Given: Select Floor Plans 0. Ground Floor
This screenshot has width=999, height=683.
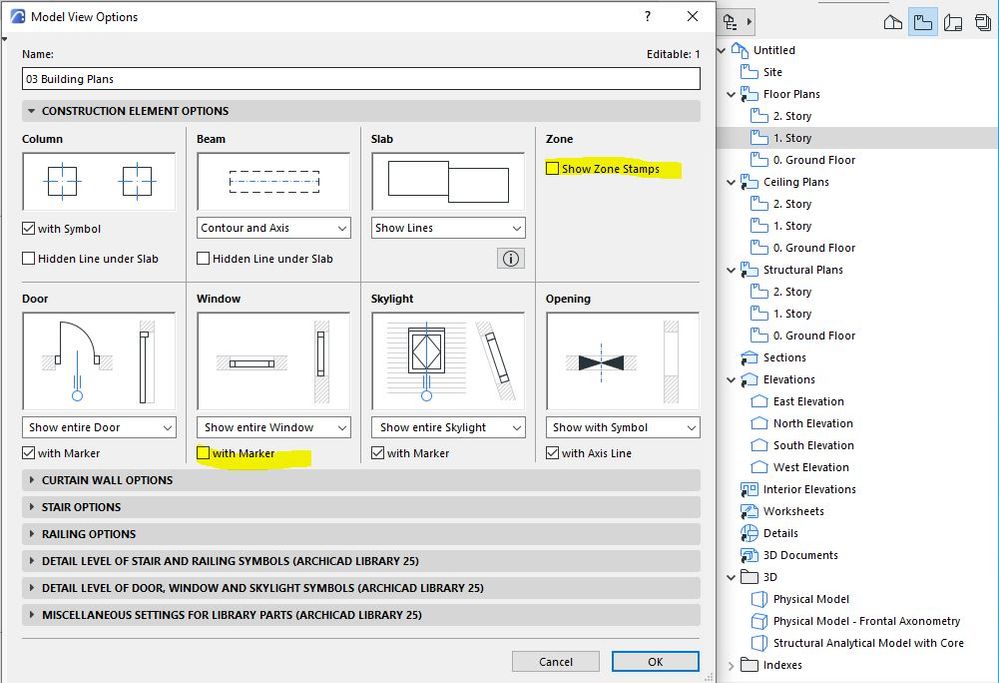Looking at the screenshot, I should 803,160.
